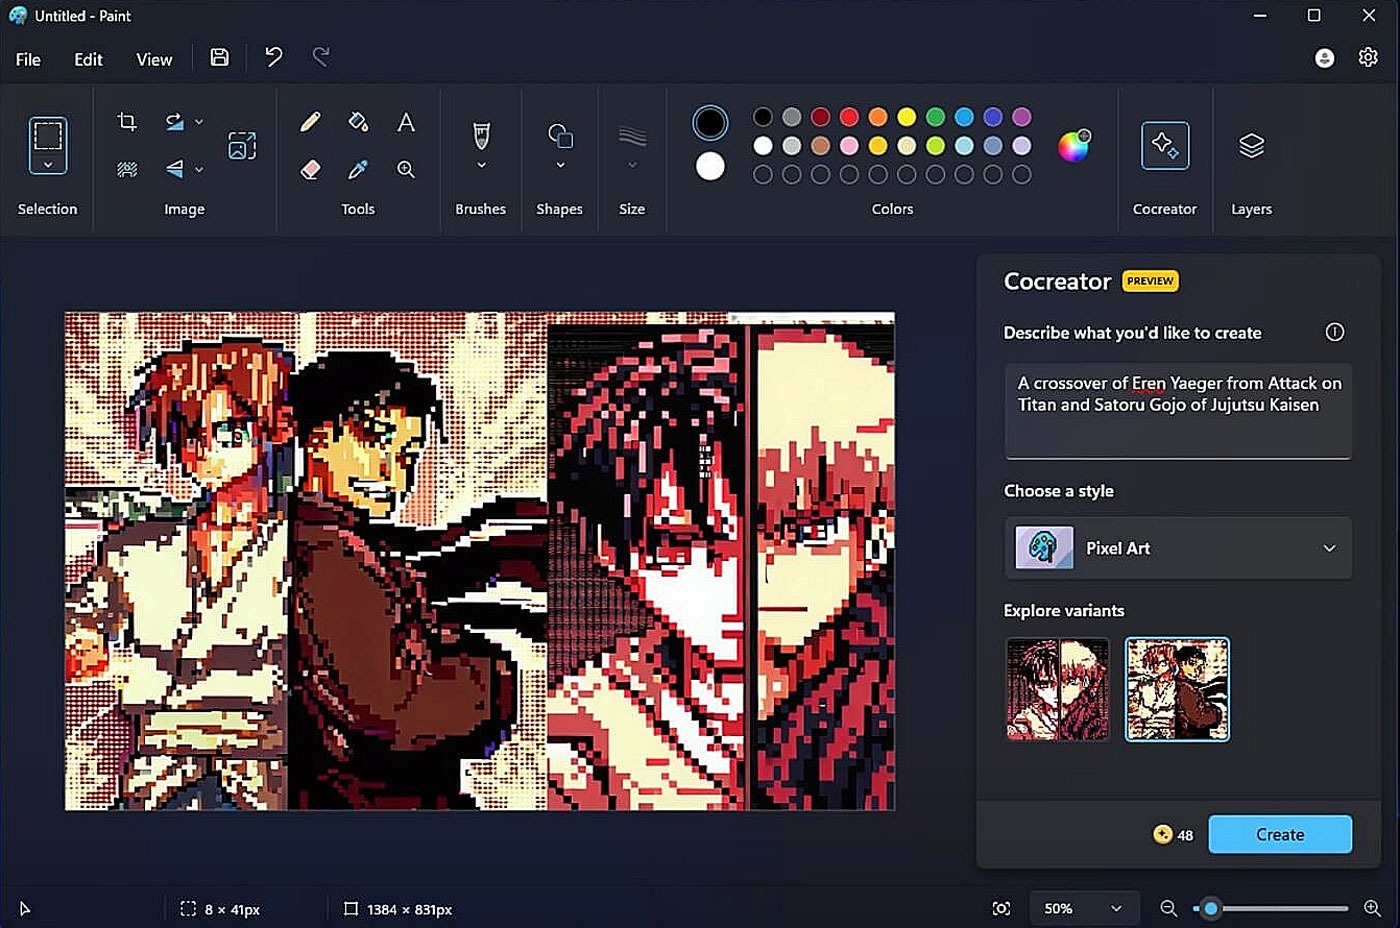Click the Rotate image icon
Viewport: 1400px width, 928px height.
point(175,122)
